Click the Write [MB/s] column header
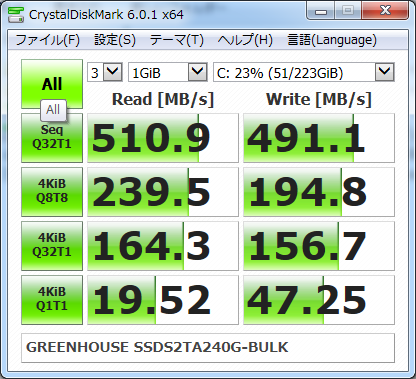416x379 pixels. [x=319, y=99]
